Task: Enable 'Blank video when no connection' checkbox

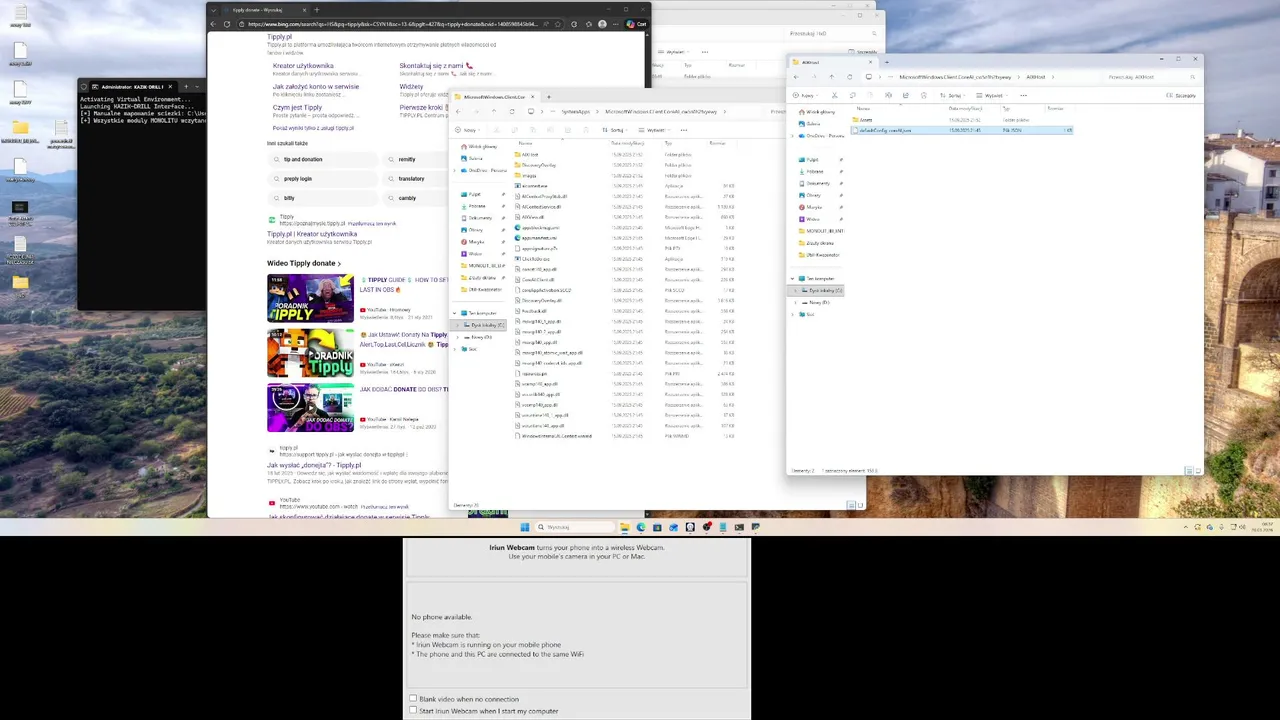Action: pos(413,699)
